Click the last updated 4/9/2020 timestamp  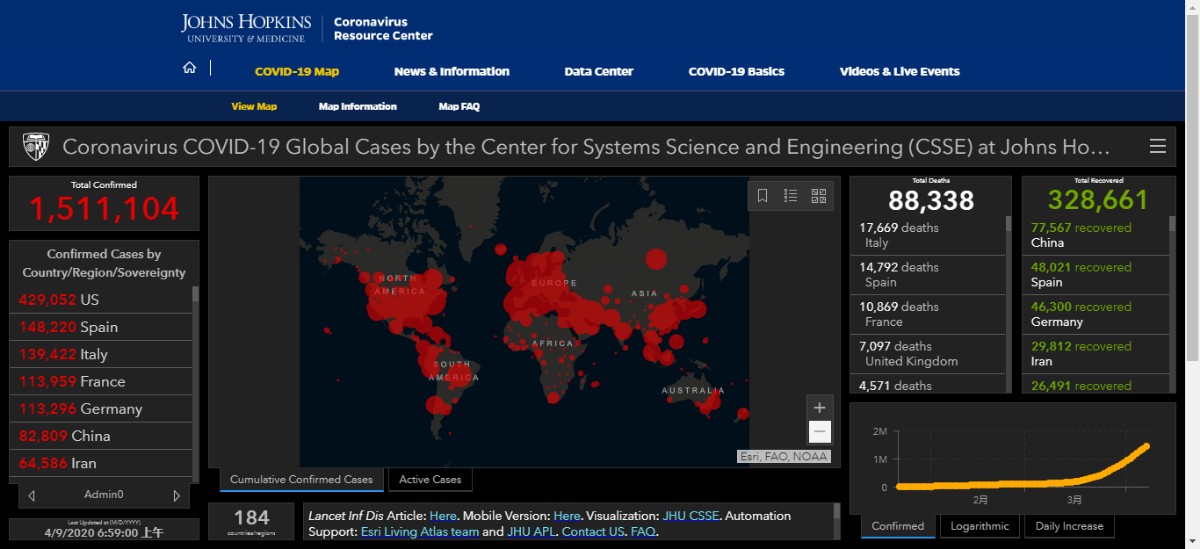tap(104, 533)
